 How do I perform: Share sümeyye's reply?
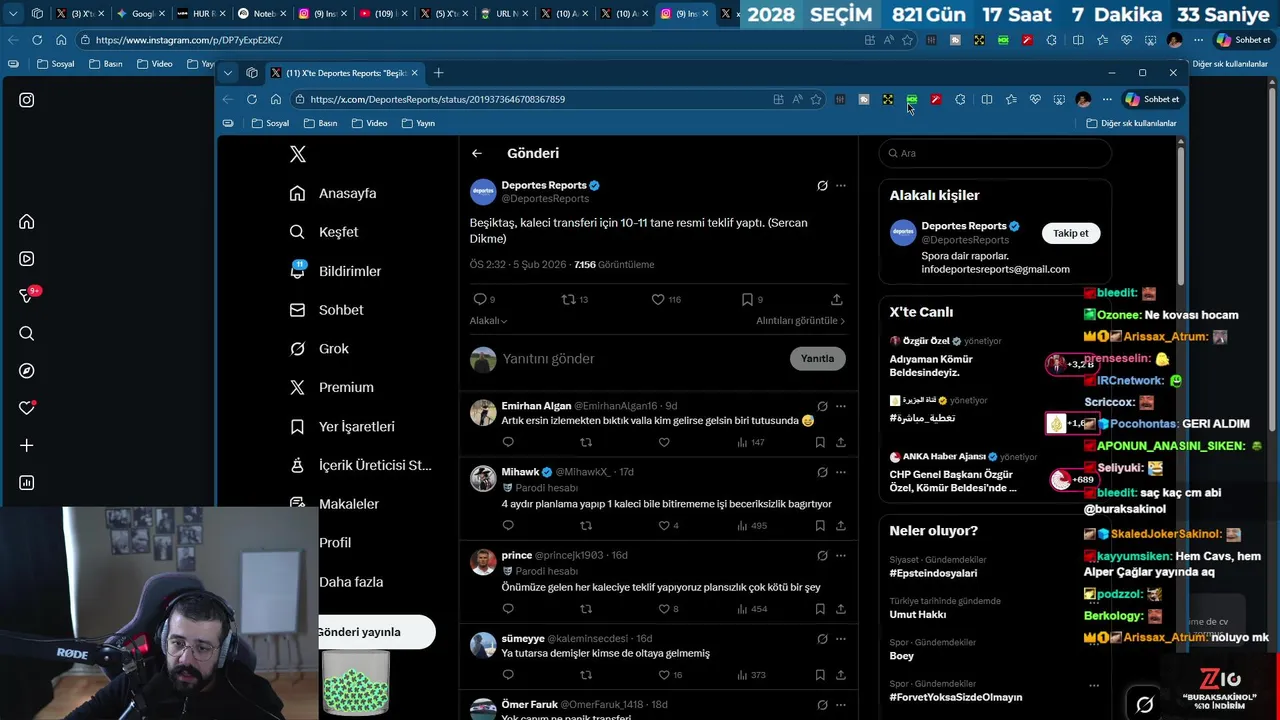tap(840, 675)
